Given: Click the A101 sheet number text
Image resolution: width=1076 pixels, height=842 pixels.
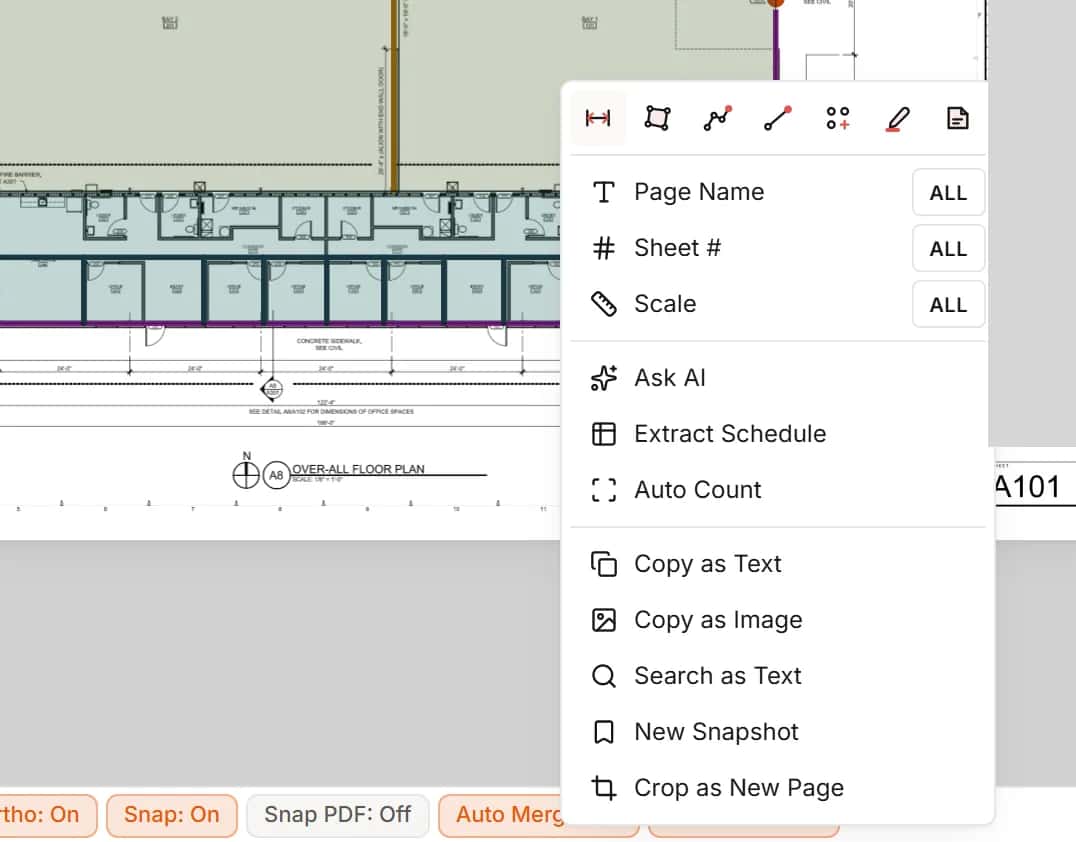Looking at the screenshot, I should 1027,487.
